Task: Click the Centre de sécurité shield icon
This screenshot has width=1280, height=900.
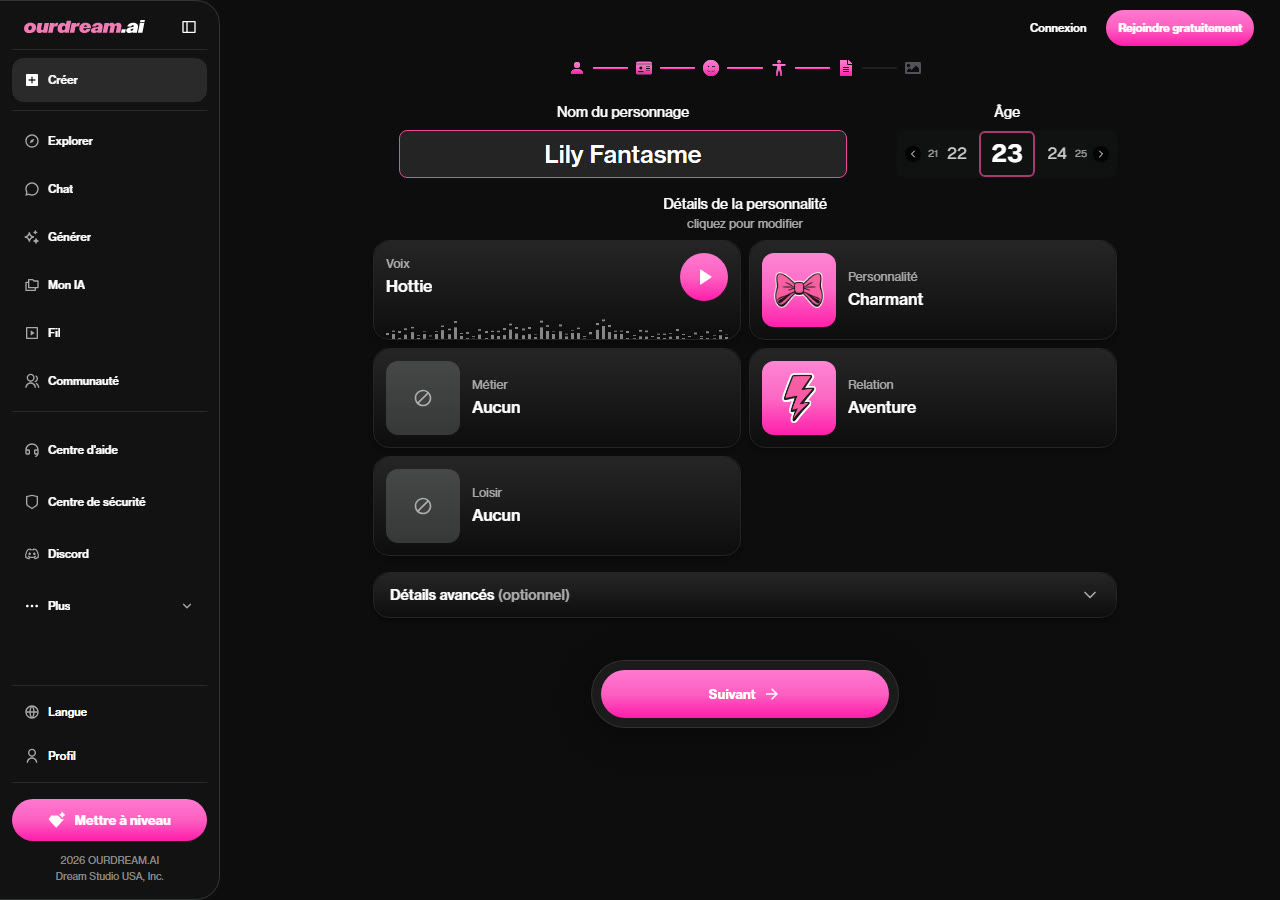Action: tap(32, 502)
